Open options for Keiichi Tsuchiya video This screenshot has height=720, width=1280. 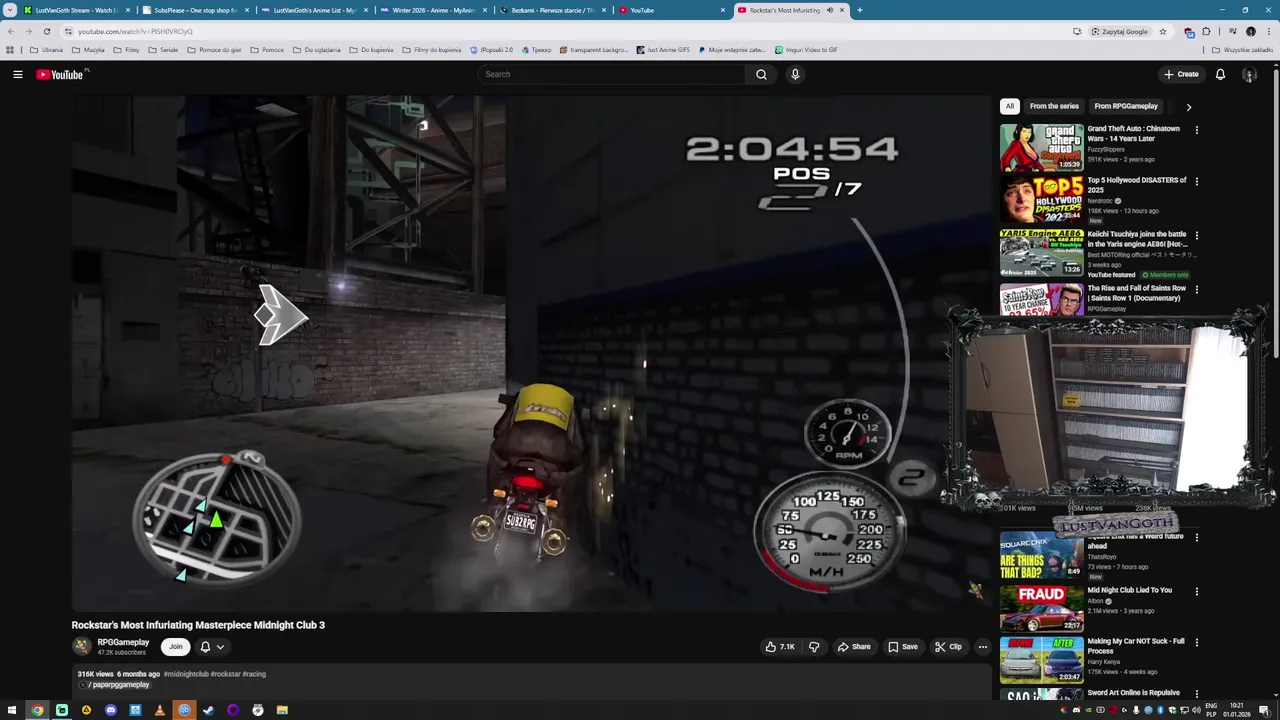pos(1196,236)
